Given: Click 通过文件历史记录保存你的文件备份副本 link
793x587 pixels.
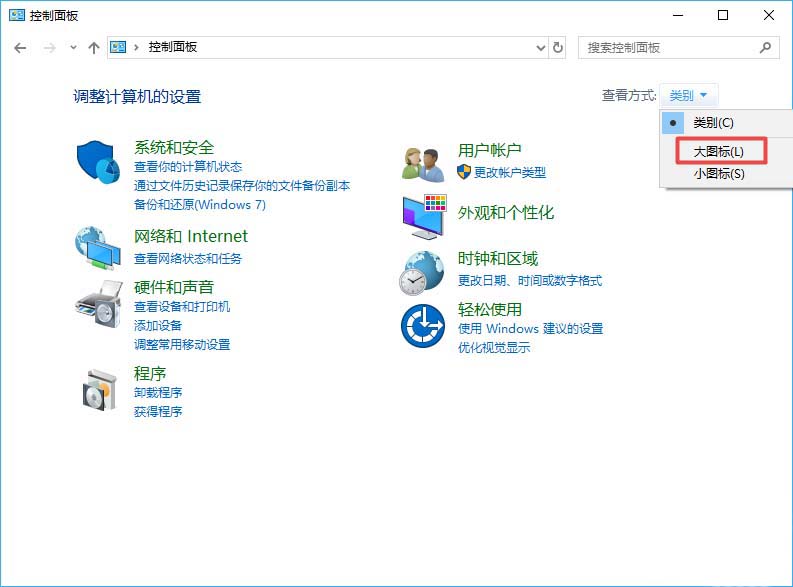Looking at the screenshot, I should [x=242, y=186].
